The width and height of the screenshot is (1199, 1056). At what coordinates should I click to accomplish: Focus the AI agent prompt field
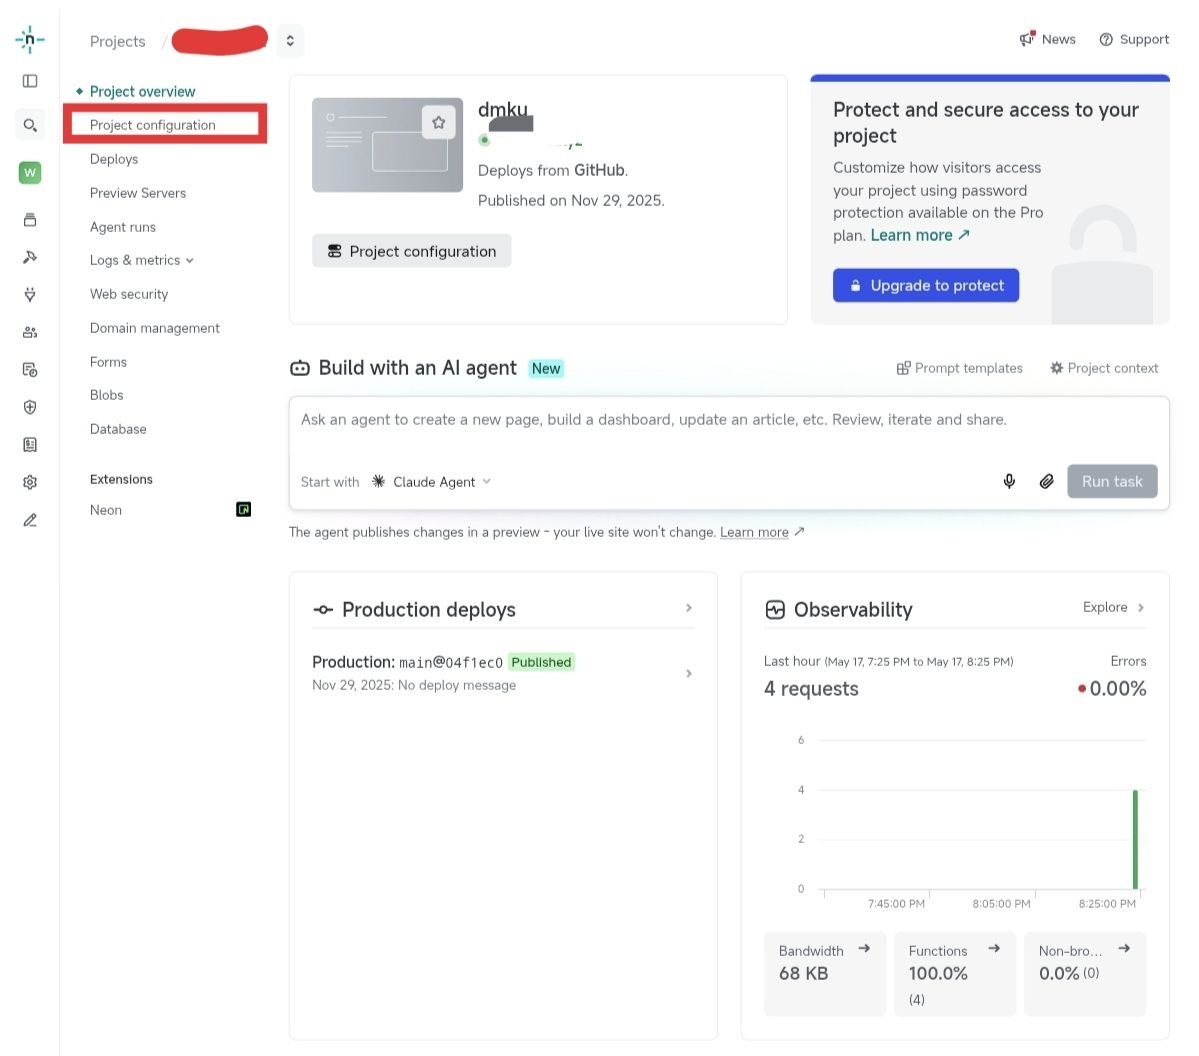pos(729,420)
